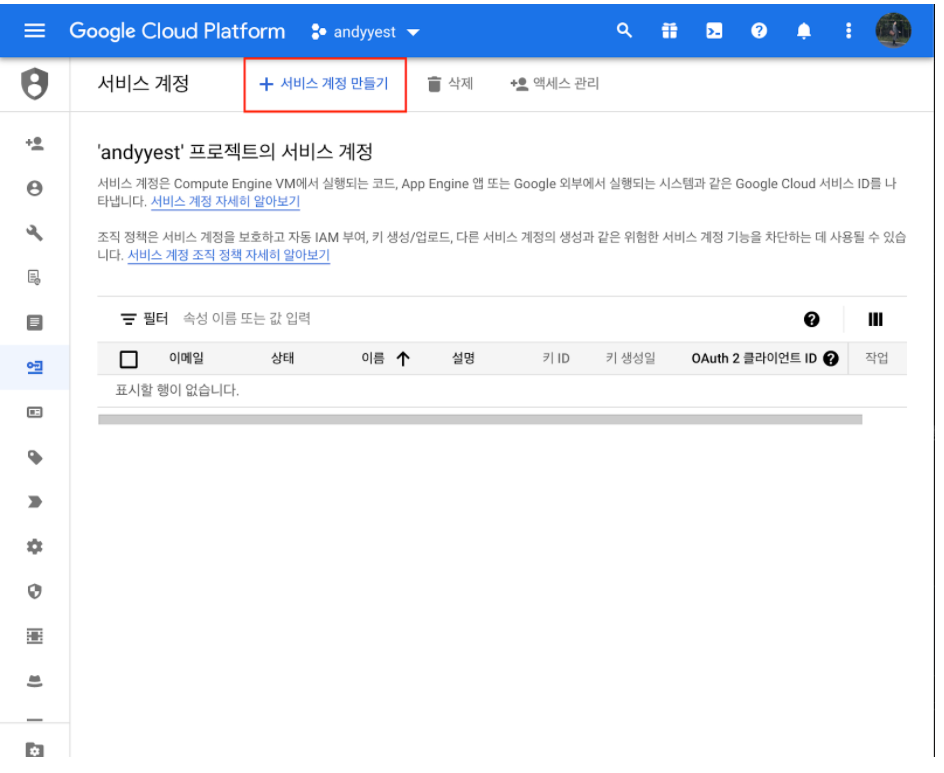Image resolution: width=944 pixels, height=773 pixels.
Task: Open notifications bell icon
Action: click(804, 31)
